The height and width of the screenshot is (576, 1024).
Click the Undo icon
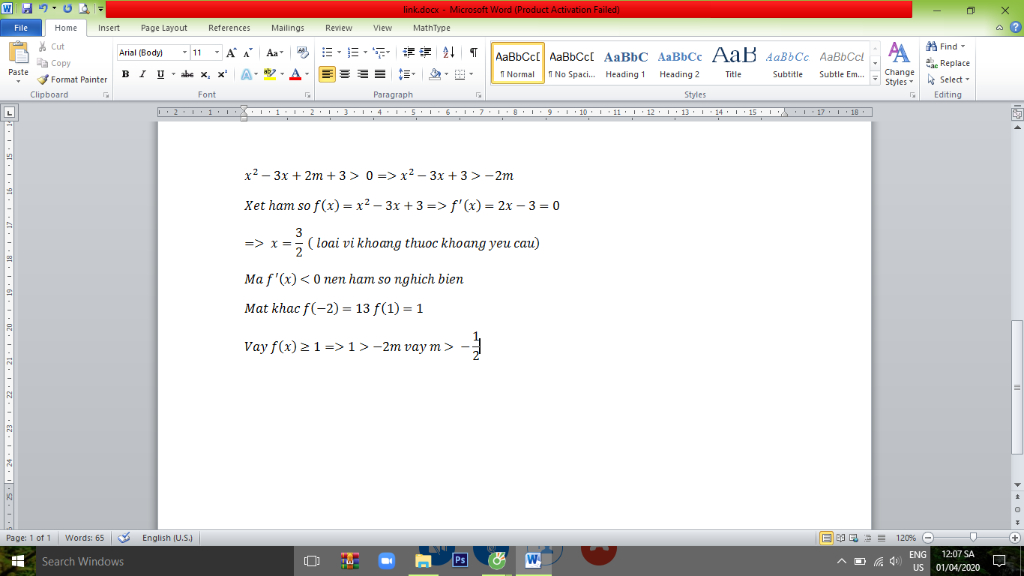[x=43, y=9]
